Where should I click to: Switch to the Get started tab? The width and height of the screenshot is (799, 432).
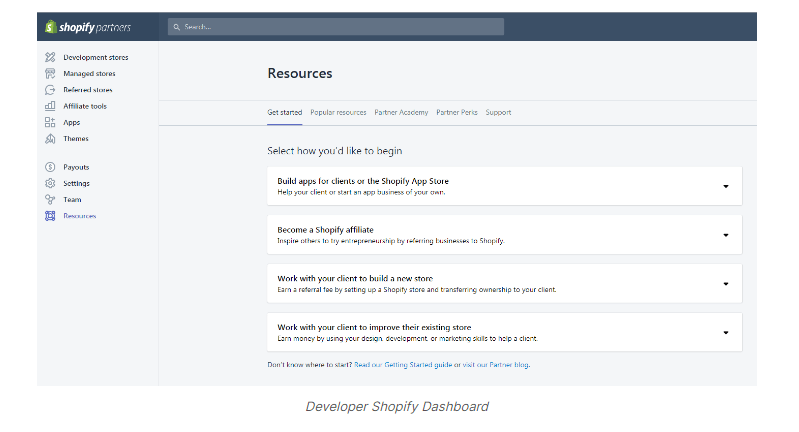285,113
